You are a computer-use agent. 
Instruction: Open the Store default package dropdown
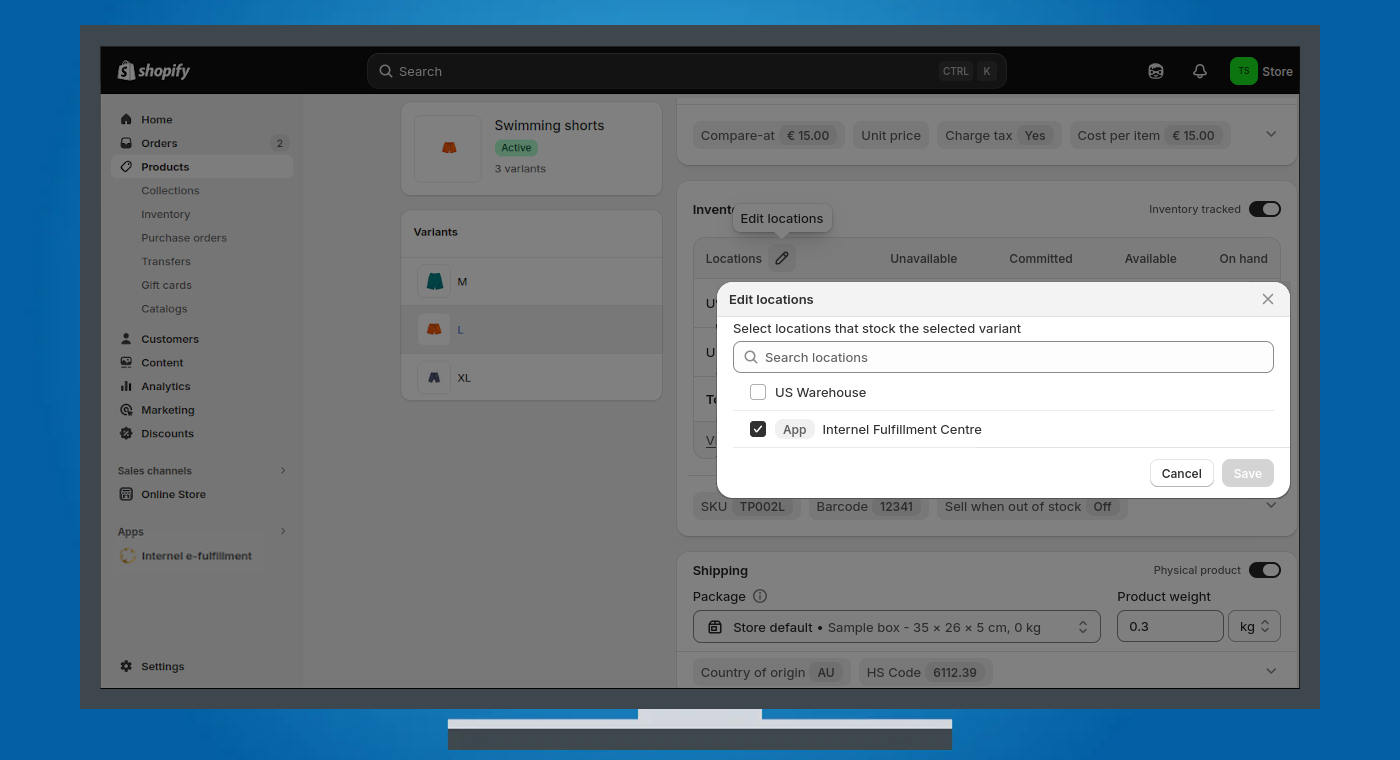[x=896, y=627]
